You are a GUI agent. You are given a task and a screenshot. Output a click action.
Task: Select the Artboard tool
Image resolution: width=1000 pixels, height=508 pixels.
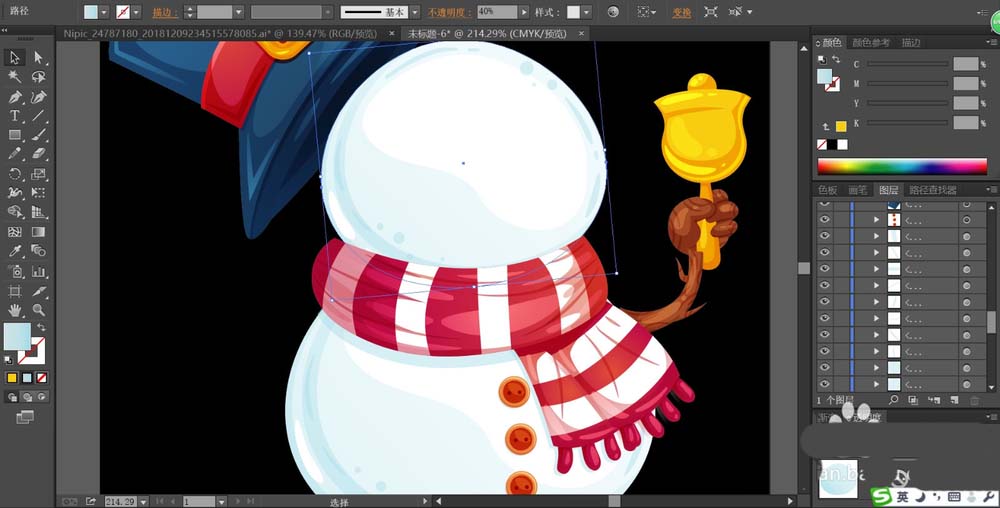click(x=15, y=291)
